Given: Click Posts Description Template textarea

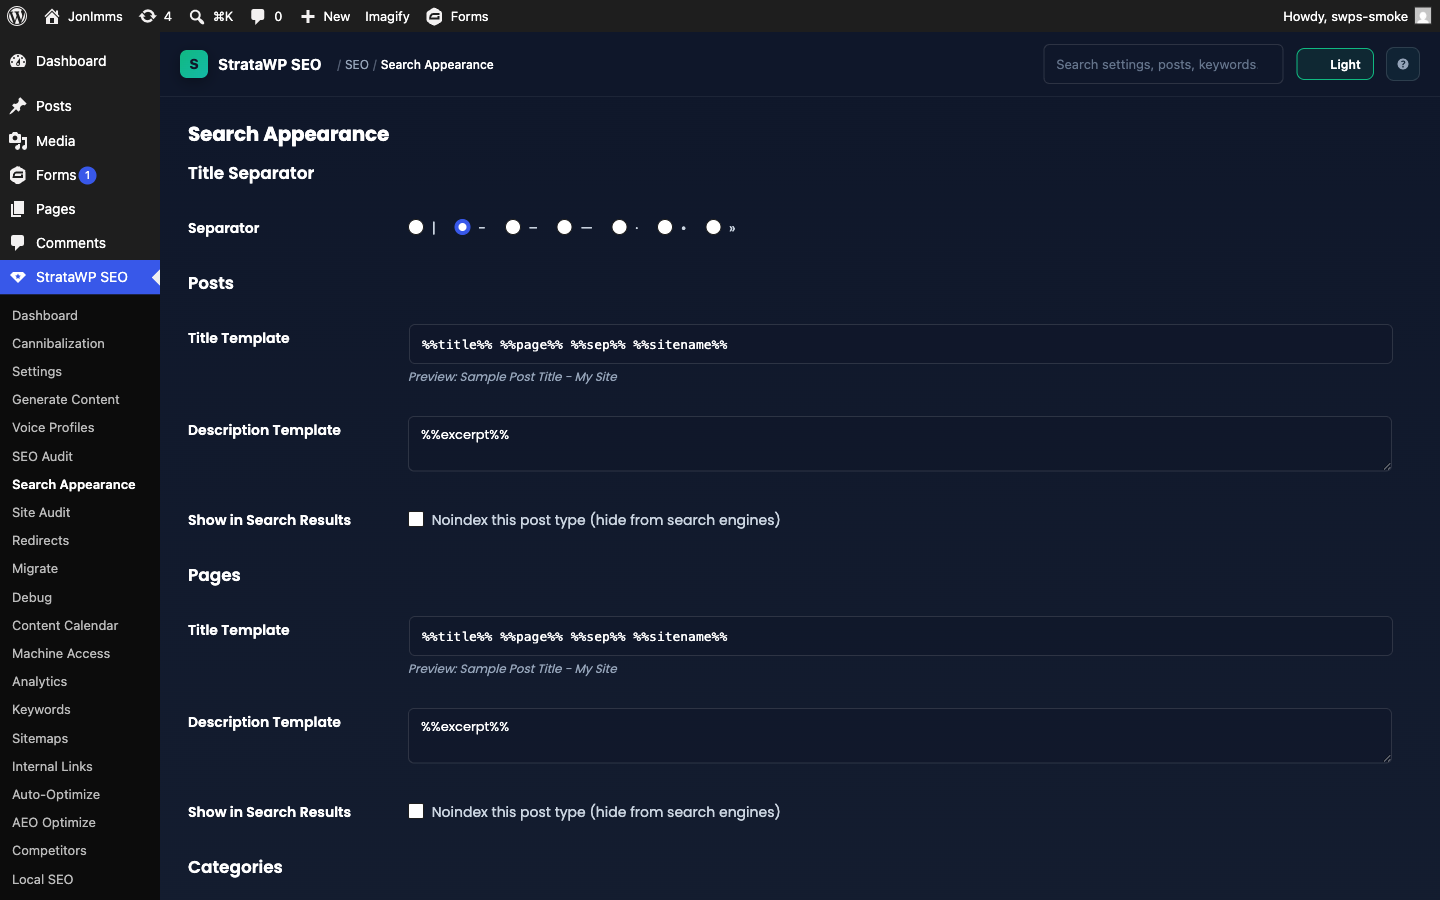Looking at the screenshot, I should pos(900,443).
